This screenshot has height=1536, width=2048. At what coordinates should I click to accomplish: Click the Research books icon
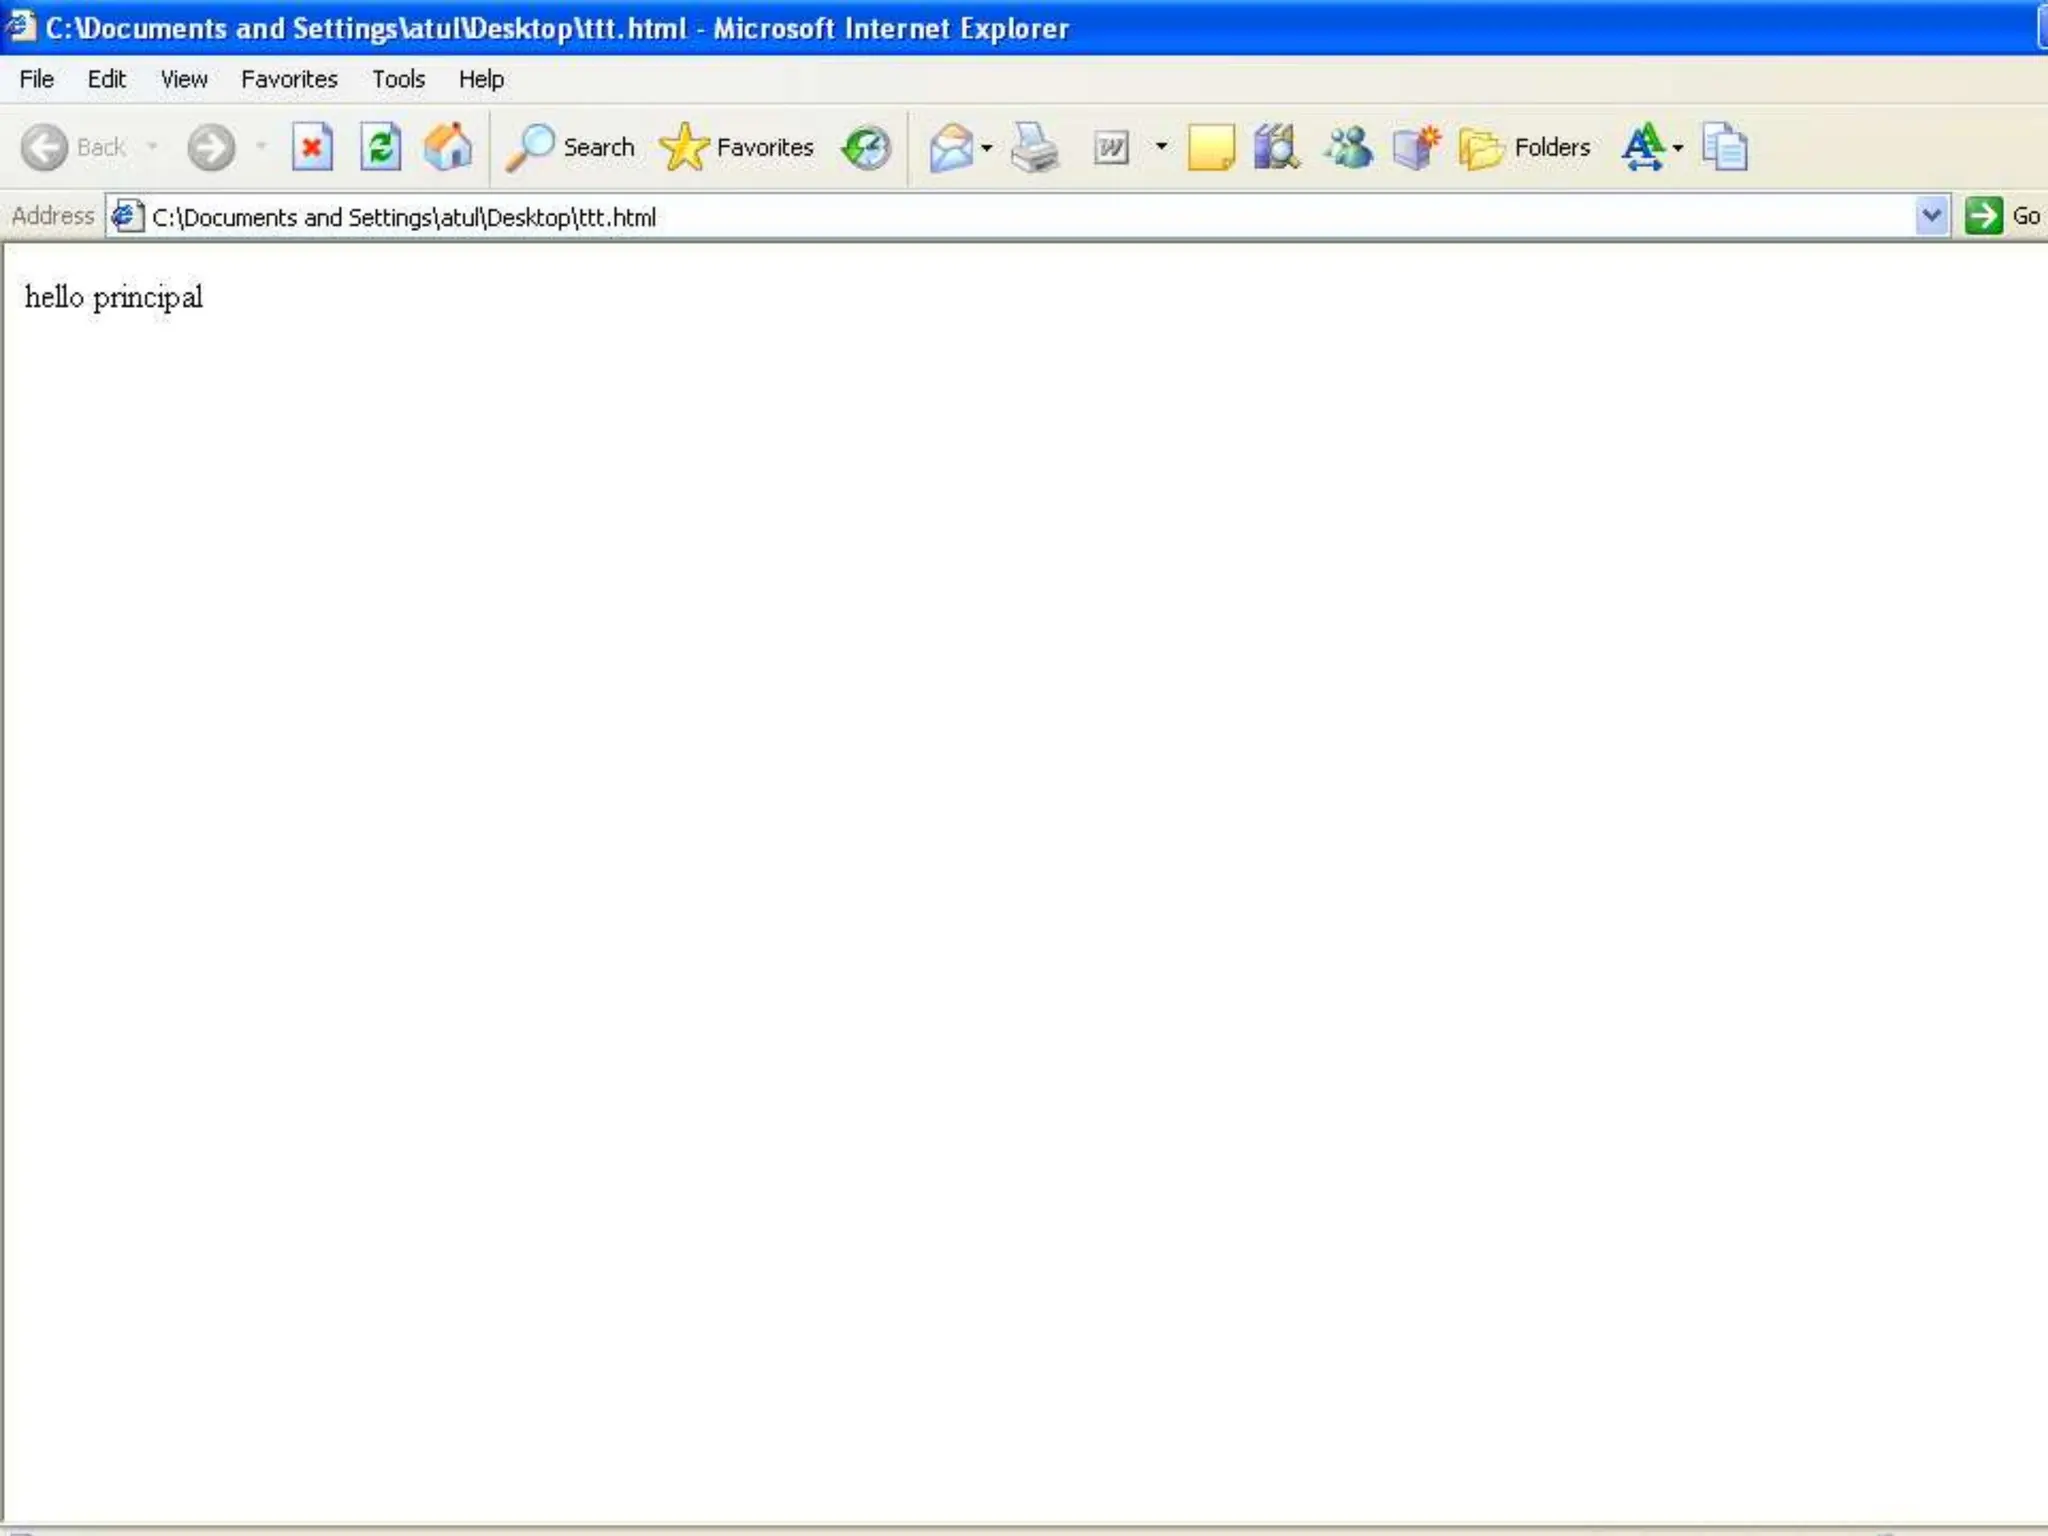(1276, 148)
